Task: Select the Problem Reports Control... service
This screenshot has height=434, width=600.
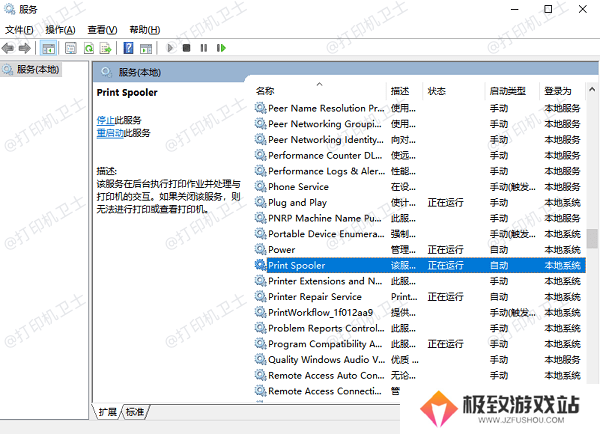Action: 326,328
